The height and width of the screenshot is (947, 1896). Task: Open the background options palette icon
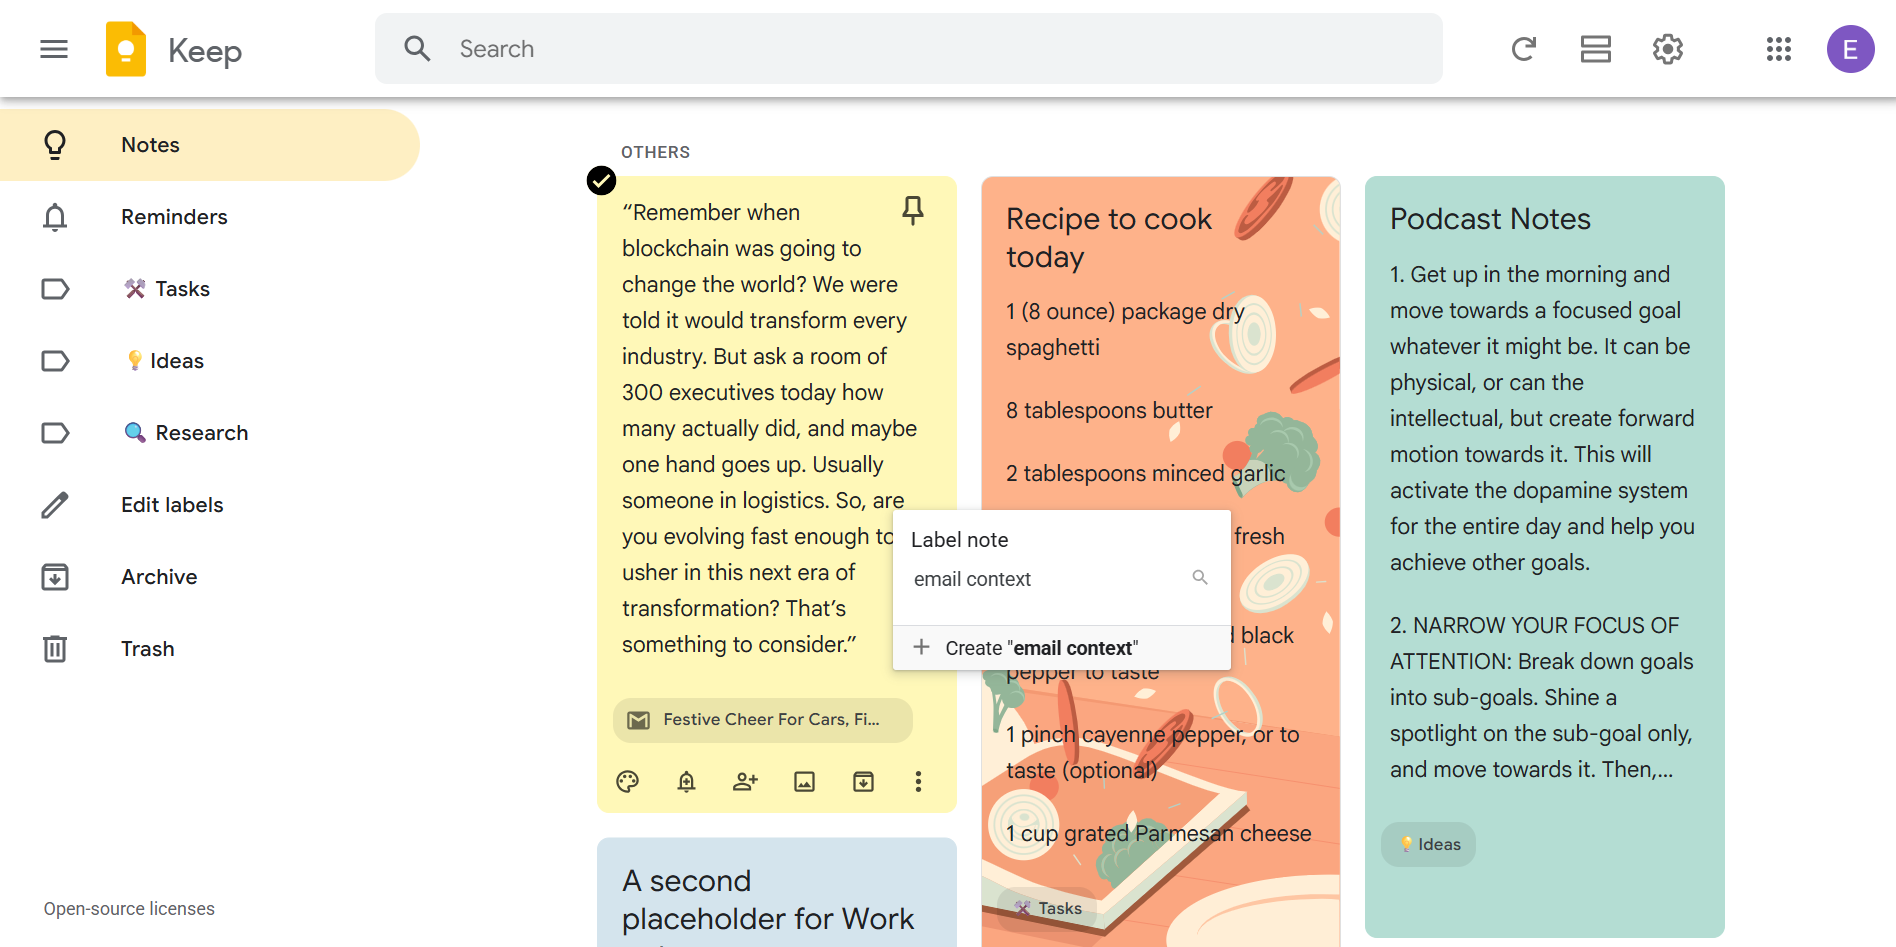(x=628, y=782)
